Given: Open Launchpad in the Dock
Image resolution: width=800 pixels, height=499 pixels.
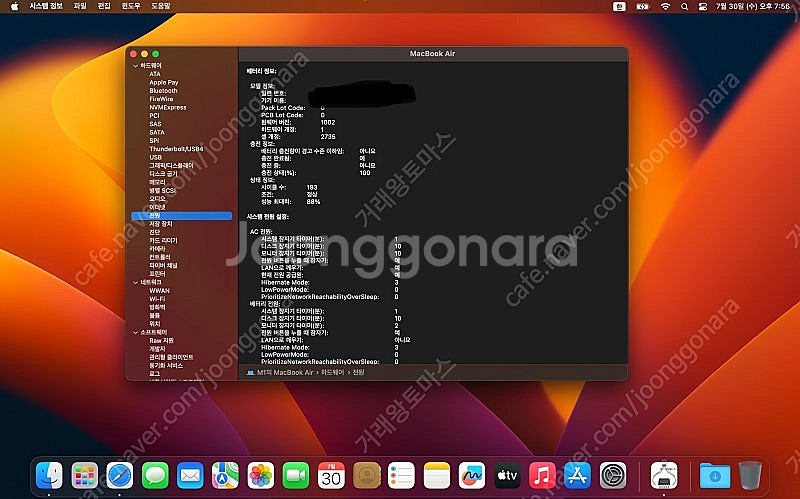Looking at the screenshot, I should tap(85, 476).
